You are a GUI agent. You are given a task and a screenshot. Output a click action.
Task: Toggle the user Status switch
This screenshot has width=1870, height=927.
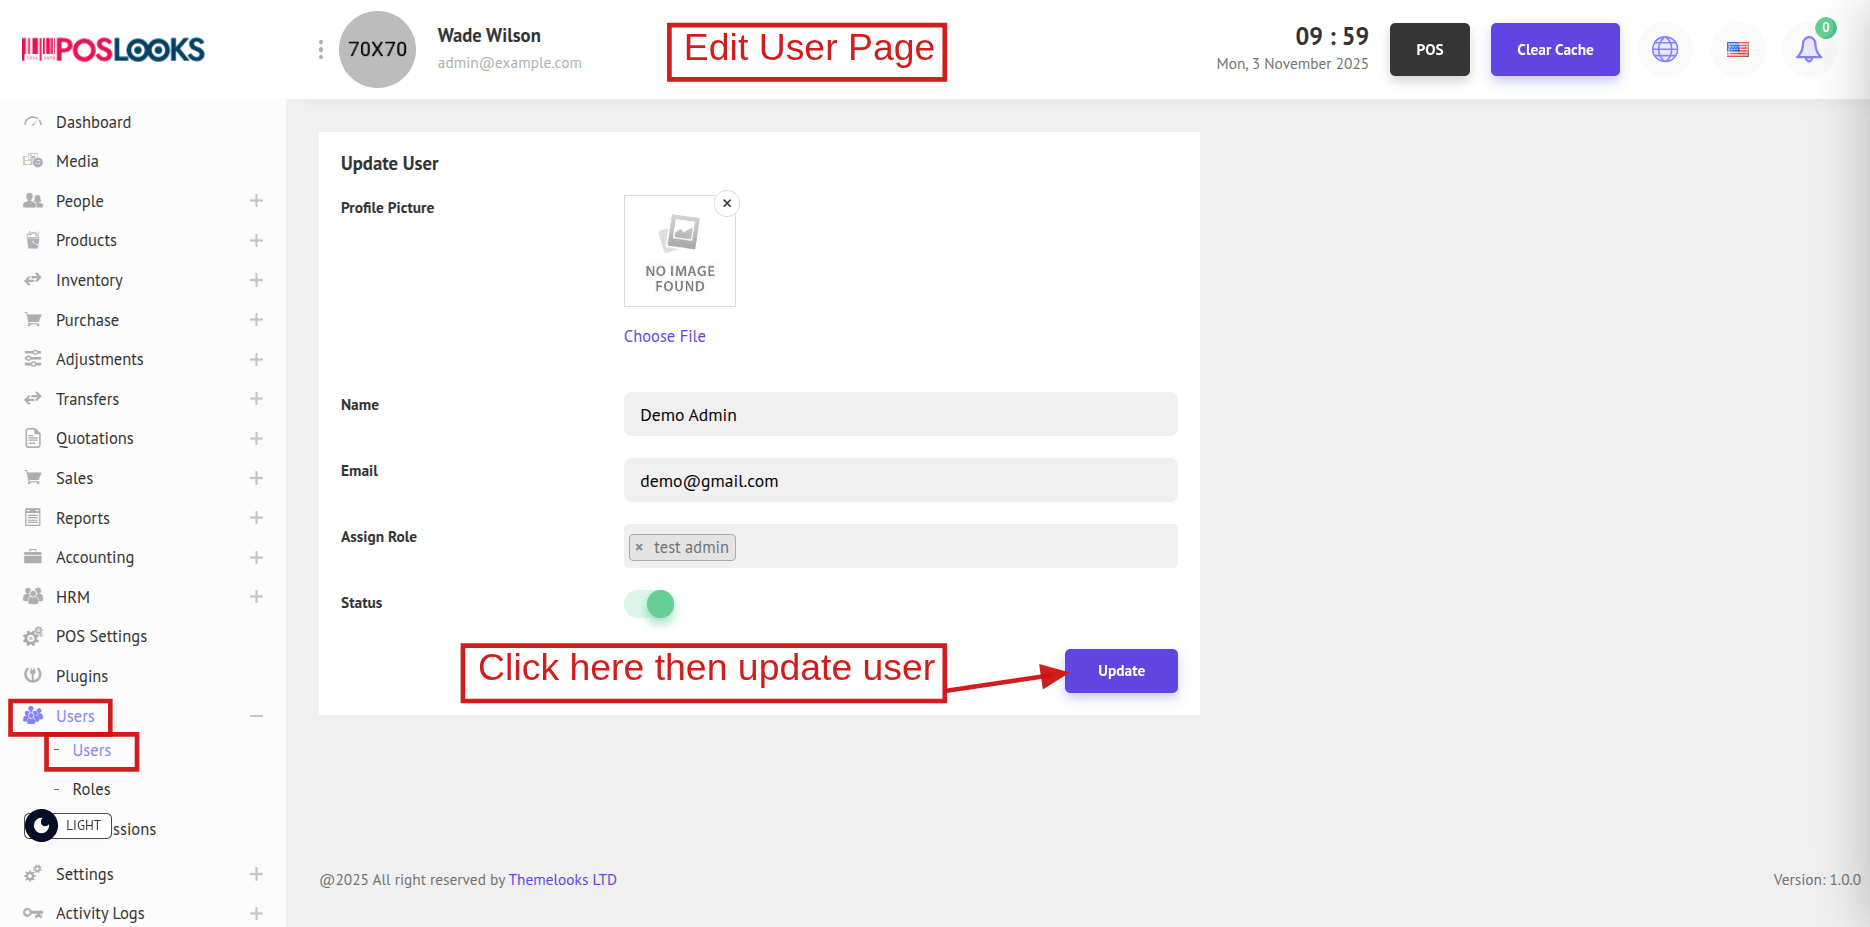(x=650, y=604)
